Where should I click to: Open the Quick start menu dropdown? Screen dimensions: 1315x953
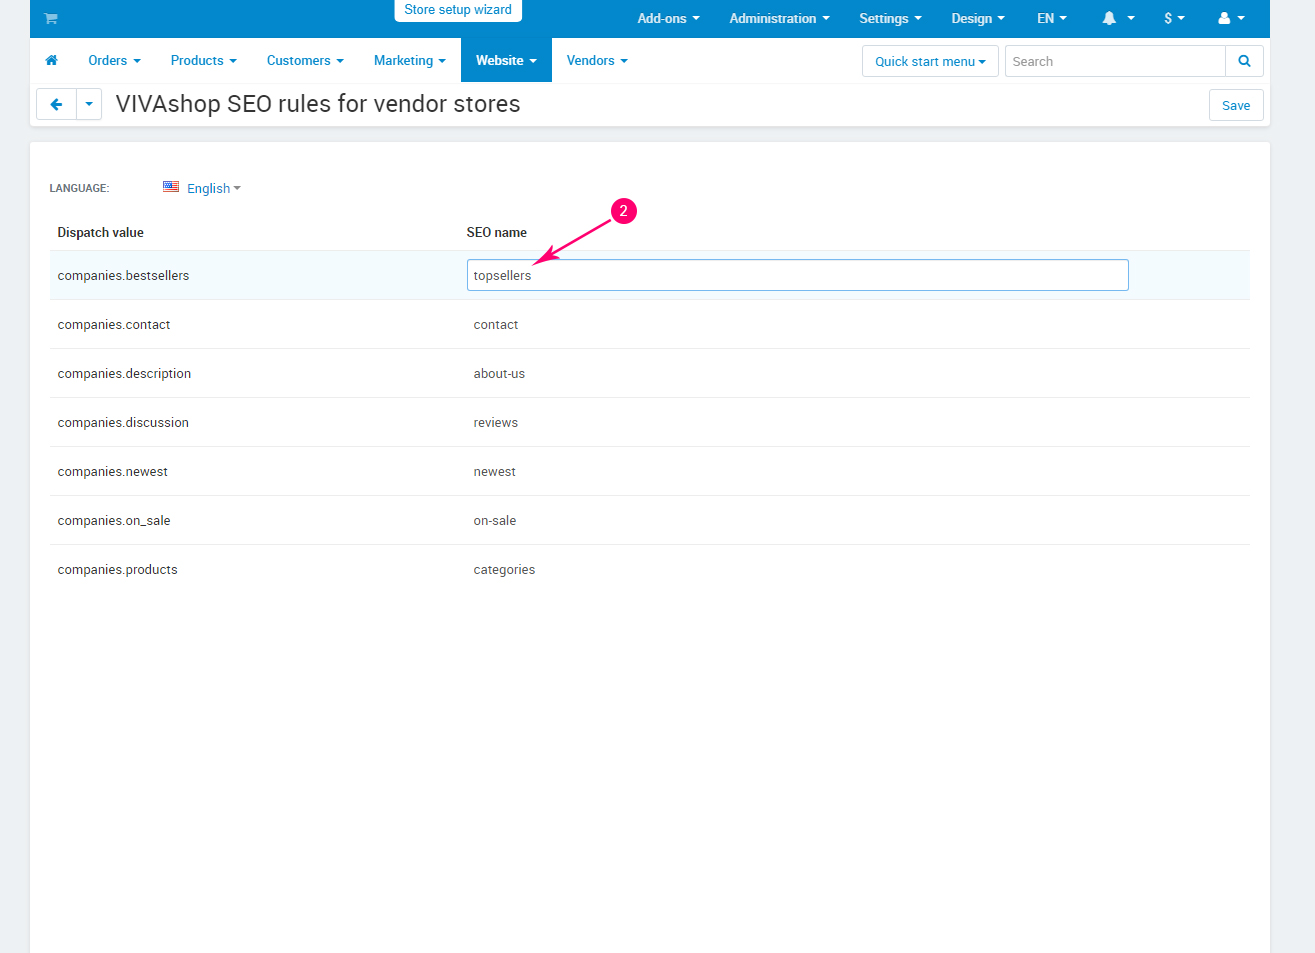click(x=929, y=62)
